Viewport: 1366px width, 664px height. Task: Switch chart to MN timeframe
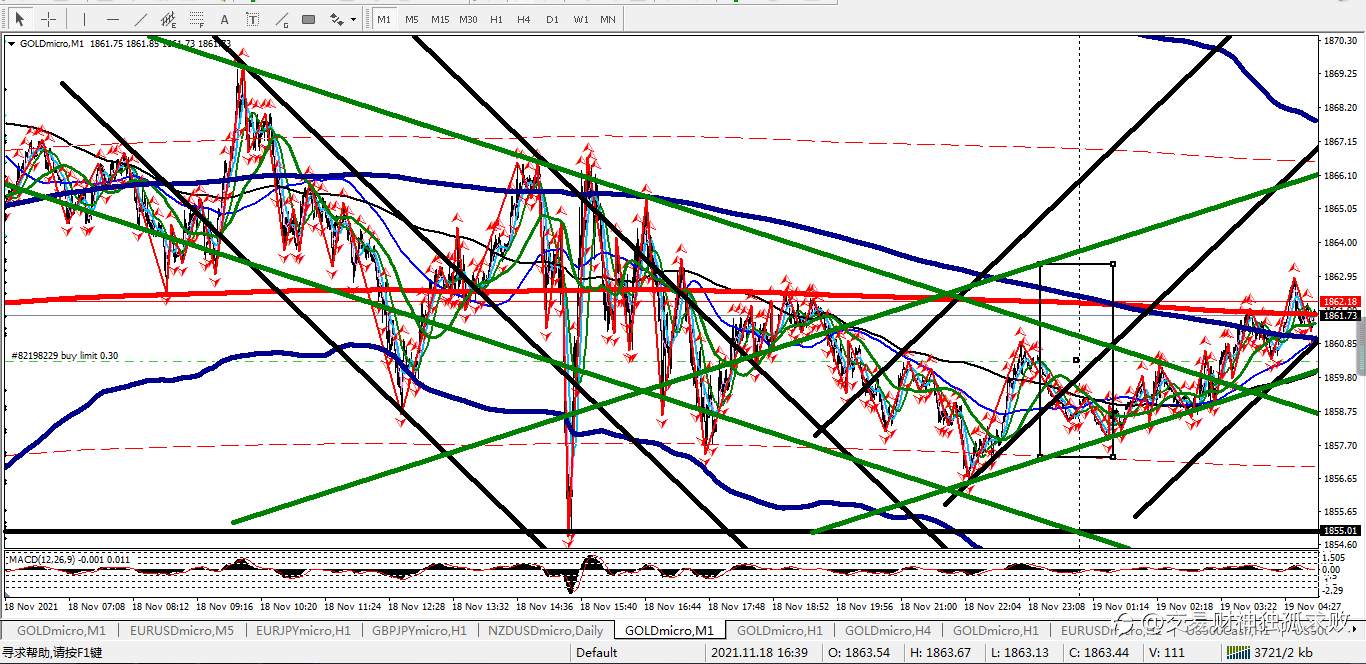(x=608, y=19)
